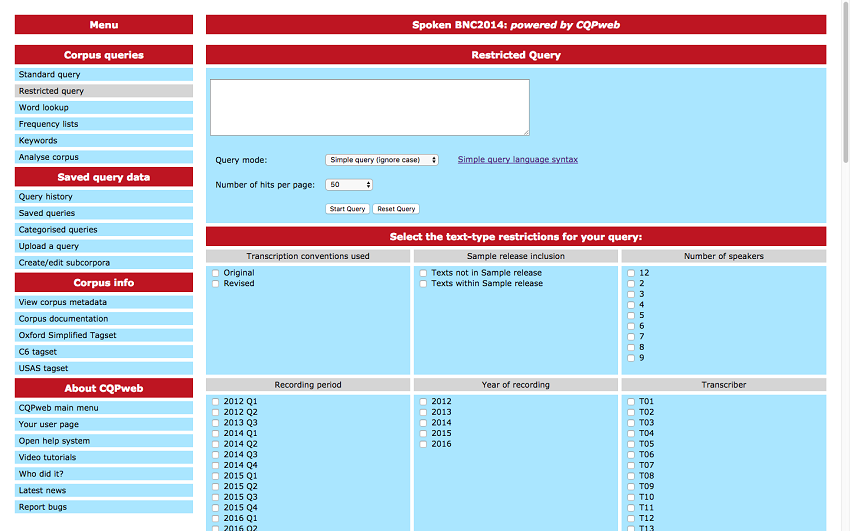Check year of recording 2016

423,444
